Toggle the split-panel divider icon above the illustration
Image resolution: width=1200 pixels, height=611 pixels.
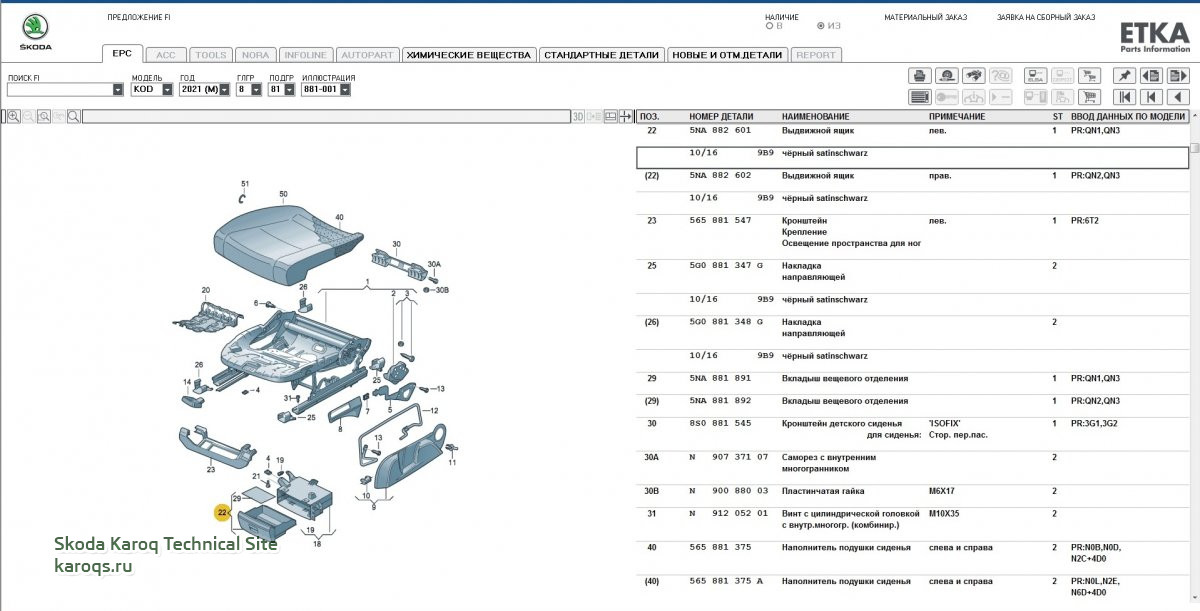tap(625, 117)
